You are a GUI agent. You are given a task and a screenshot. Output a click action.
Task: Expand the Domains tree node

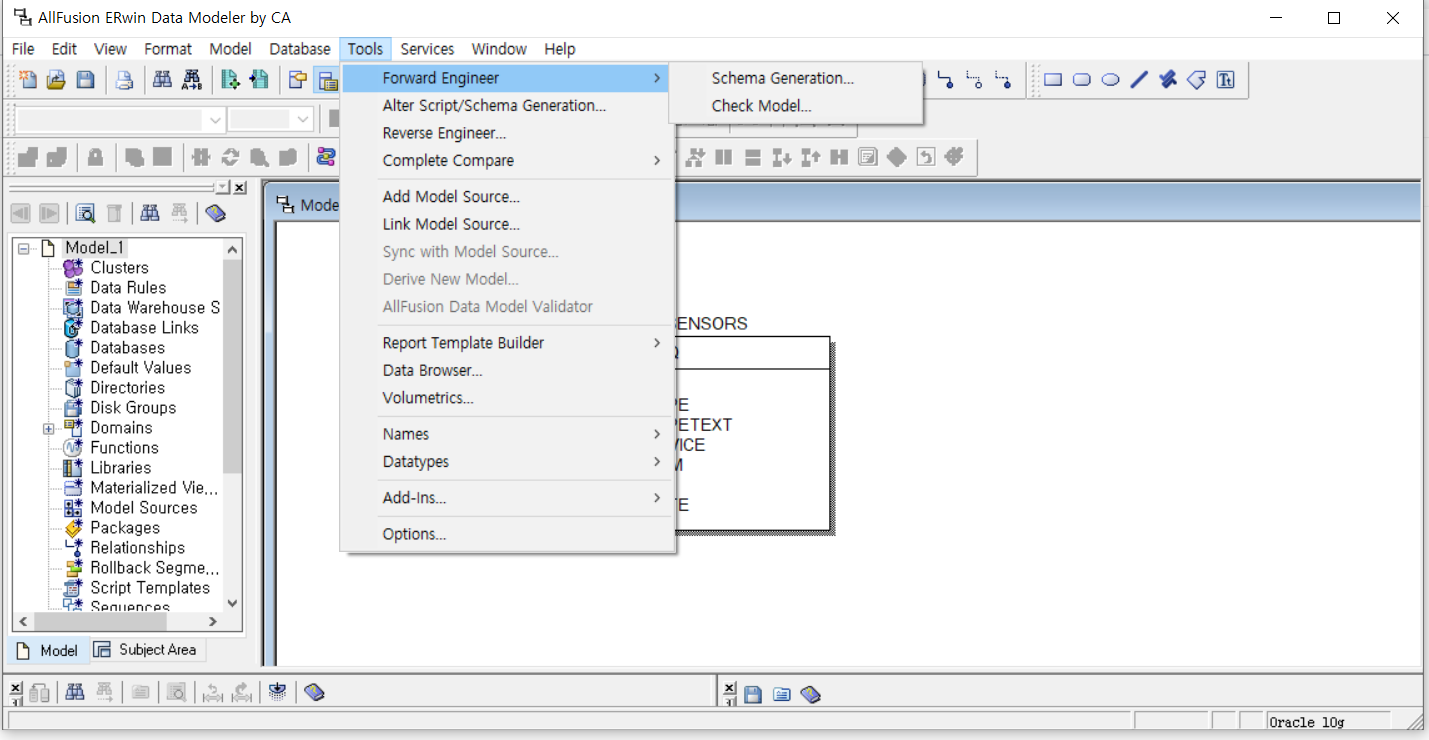(x=48, y=428)
